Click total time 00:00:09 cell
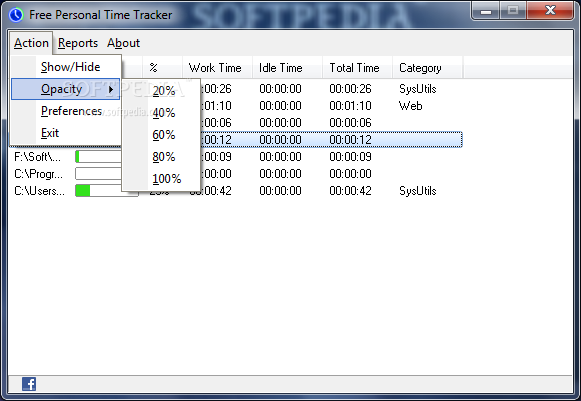Viewport: 581px width, 401px height. tap(350, 157)
